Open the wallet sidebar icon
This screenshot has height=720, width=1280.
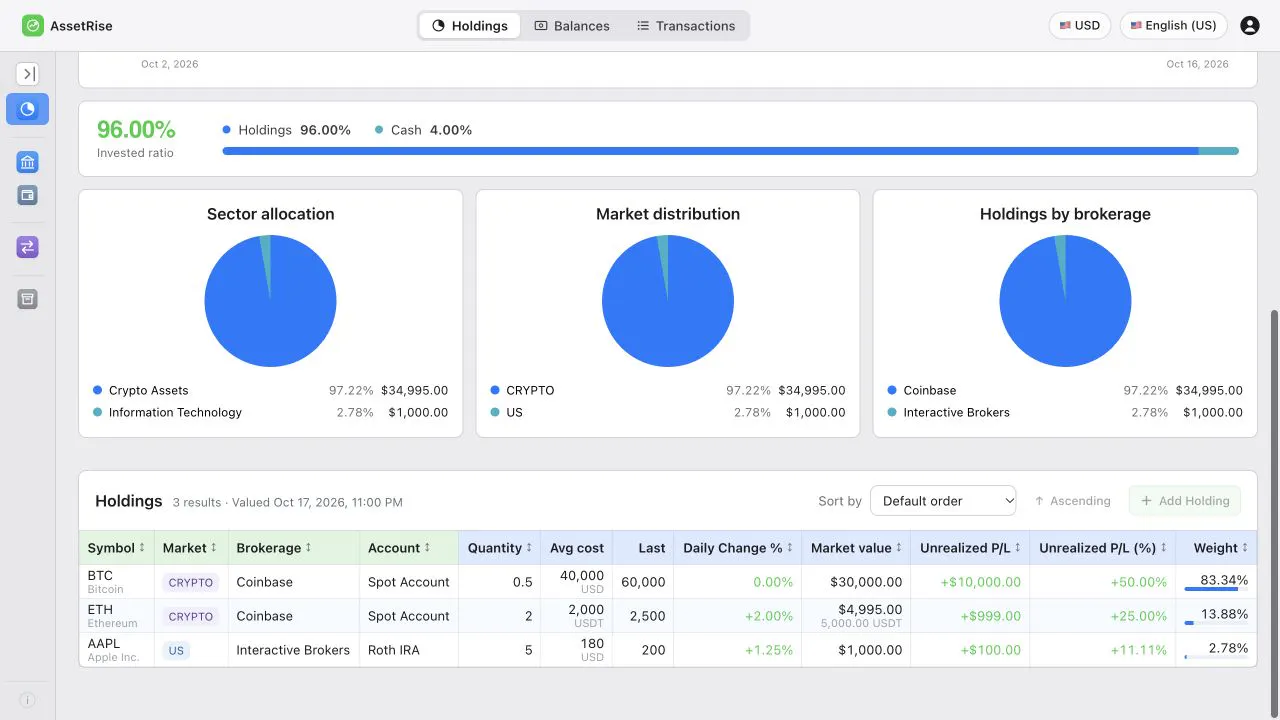pyautogui.click(x=28, y=195)
